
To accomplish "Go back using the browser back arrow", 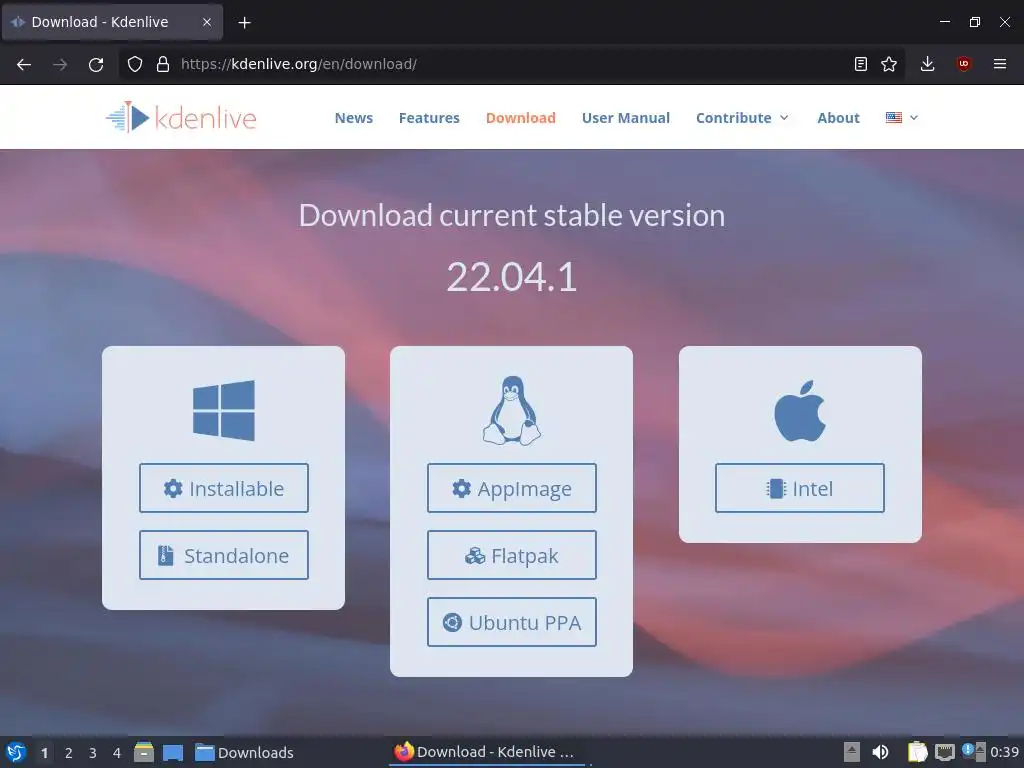I will (24, 64).
